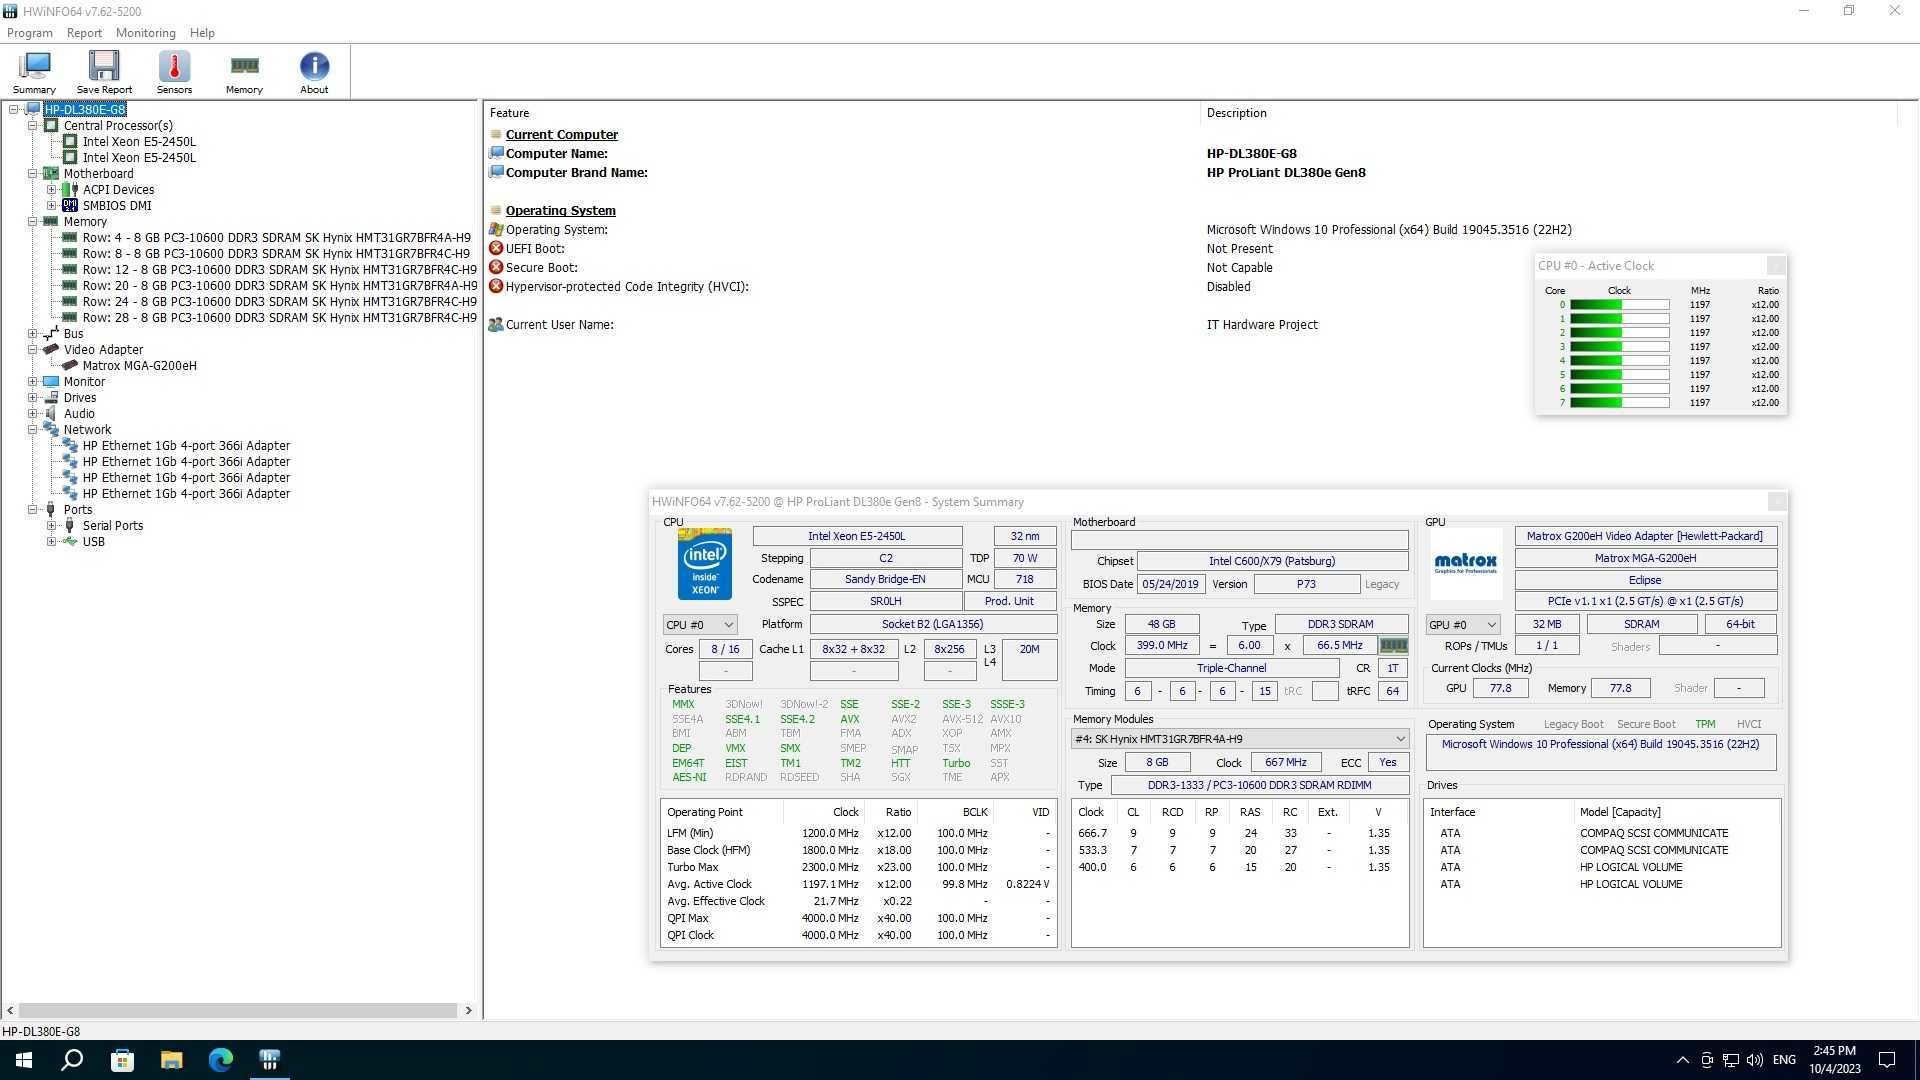Select memory Row: 28 SK Hynix module

[x=279, y=318]
